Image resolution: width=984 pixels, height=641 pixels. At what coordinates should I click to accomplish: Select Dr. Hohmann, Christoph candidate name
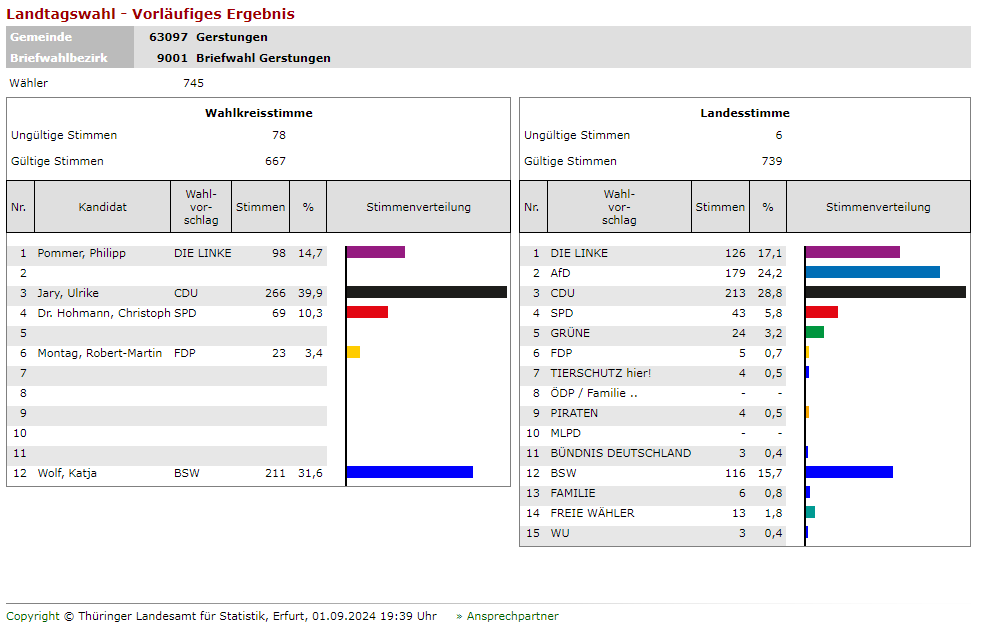(x=104, y=313)
